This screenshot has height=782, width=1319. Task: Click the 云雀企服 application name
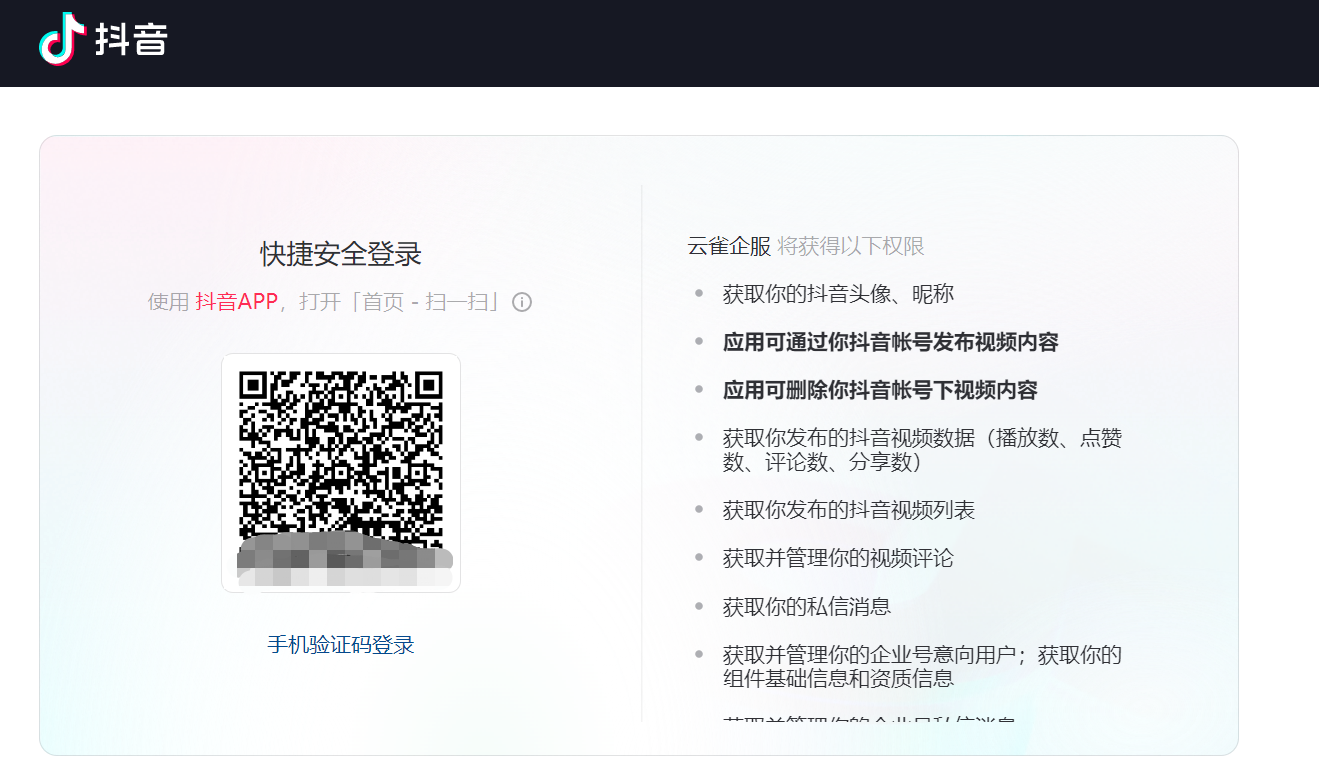[x=729, y=246]
